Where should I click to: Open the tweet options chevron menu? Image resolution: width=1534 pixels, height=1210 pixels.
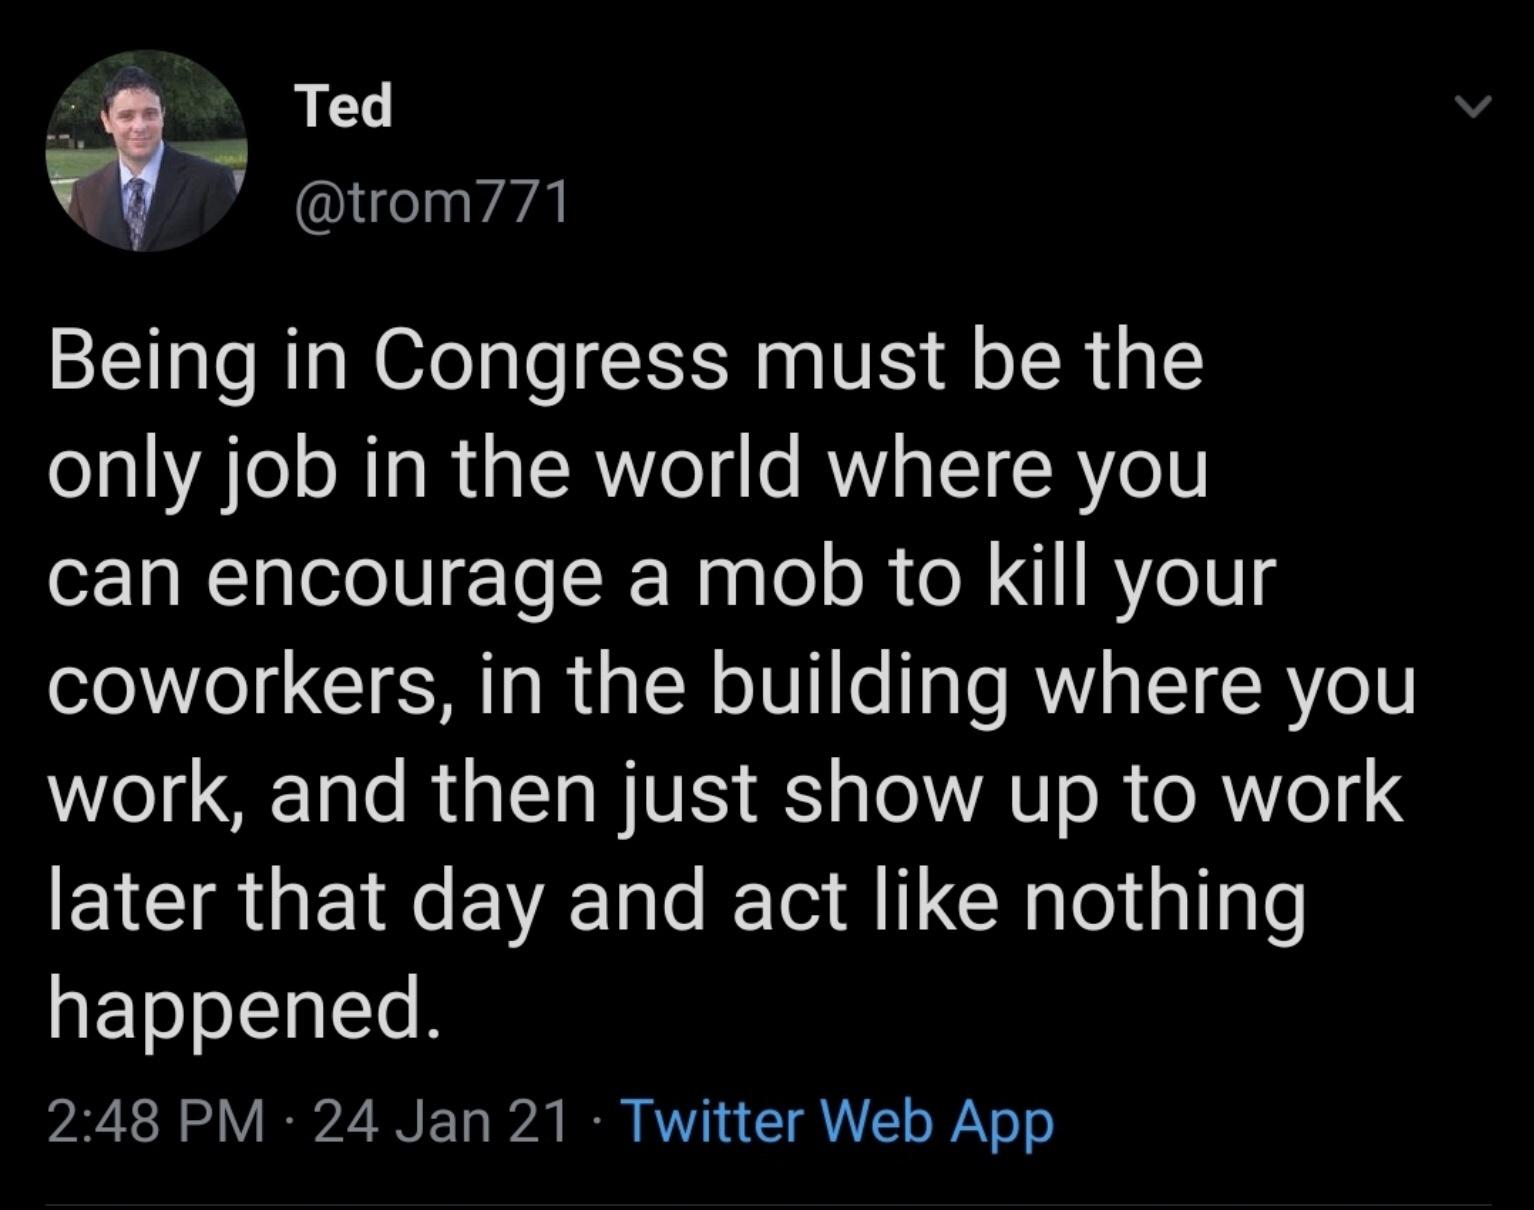(x=1472, y=106)
